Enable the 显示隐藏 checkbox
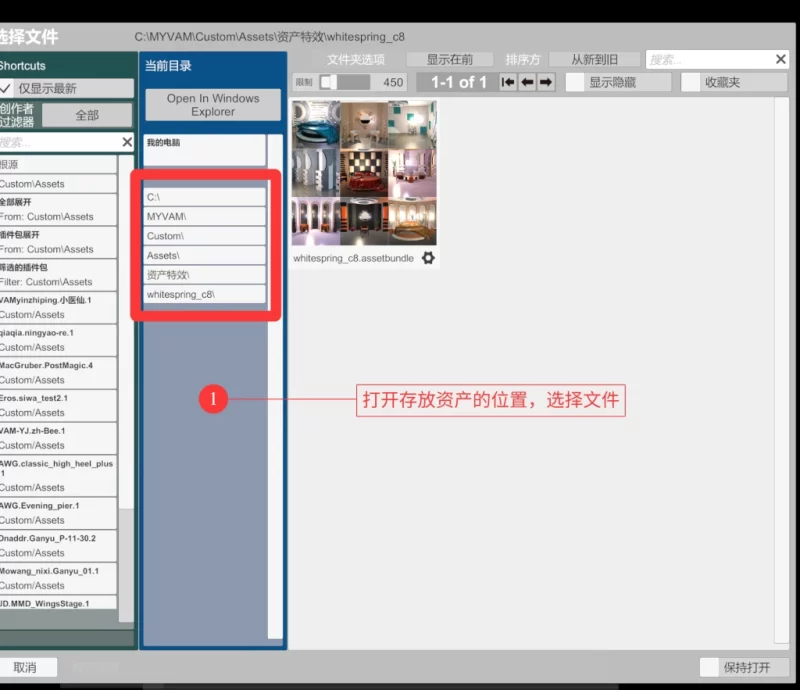 point(575,82)
